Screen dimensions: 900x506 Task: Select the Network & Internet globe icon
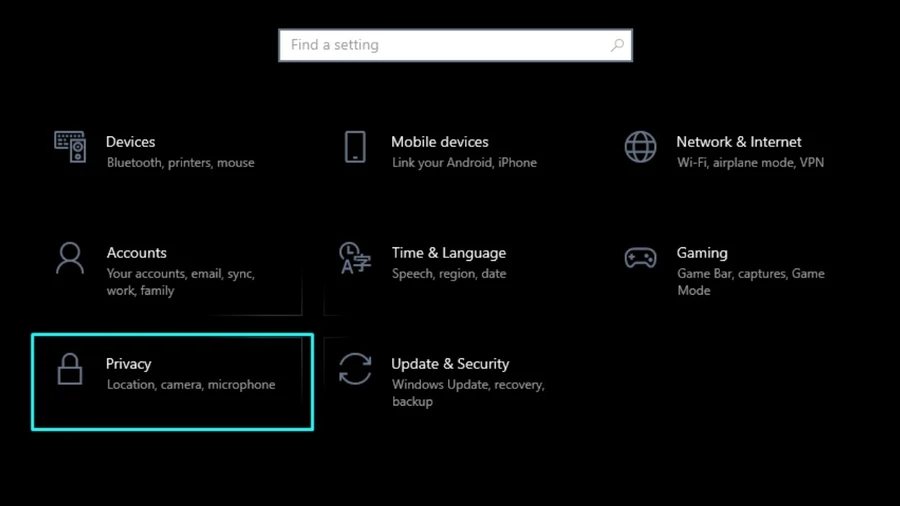point(641,147)
